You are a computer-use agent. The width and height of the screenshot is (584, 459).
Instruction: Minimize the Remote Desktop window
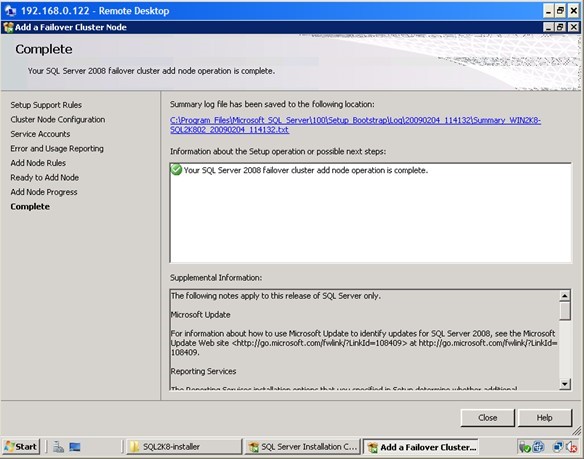[548, 11]
